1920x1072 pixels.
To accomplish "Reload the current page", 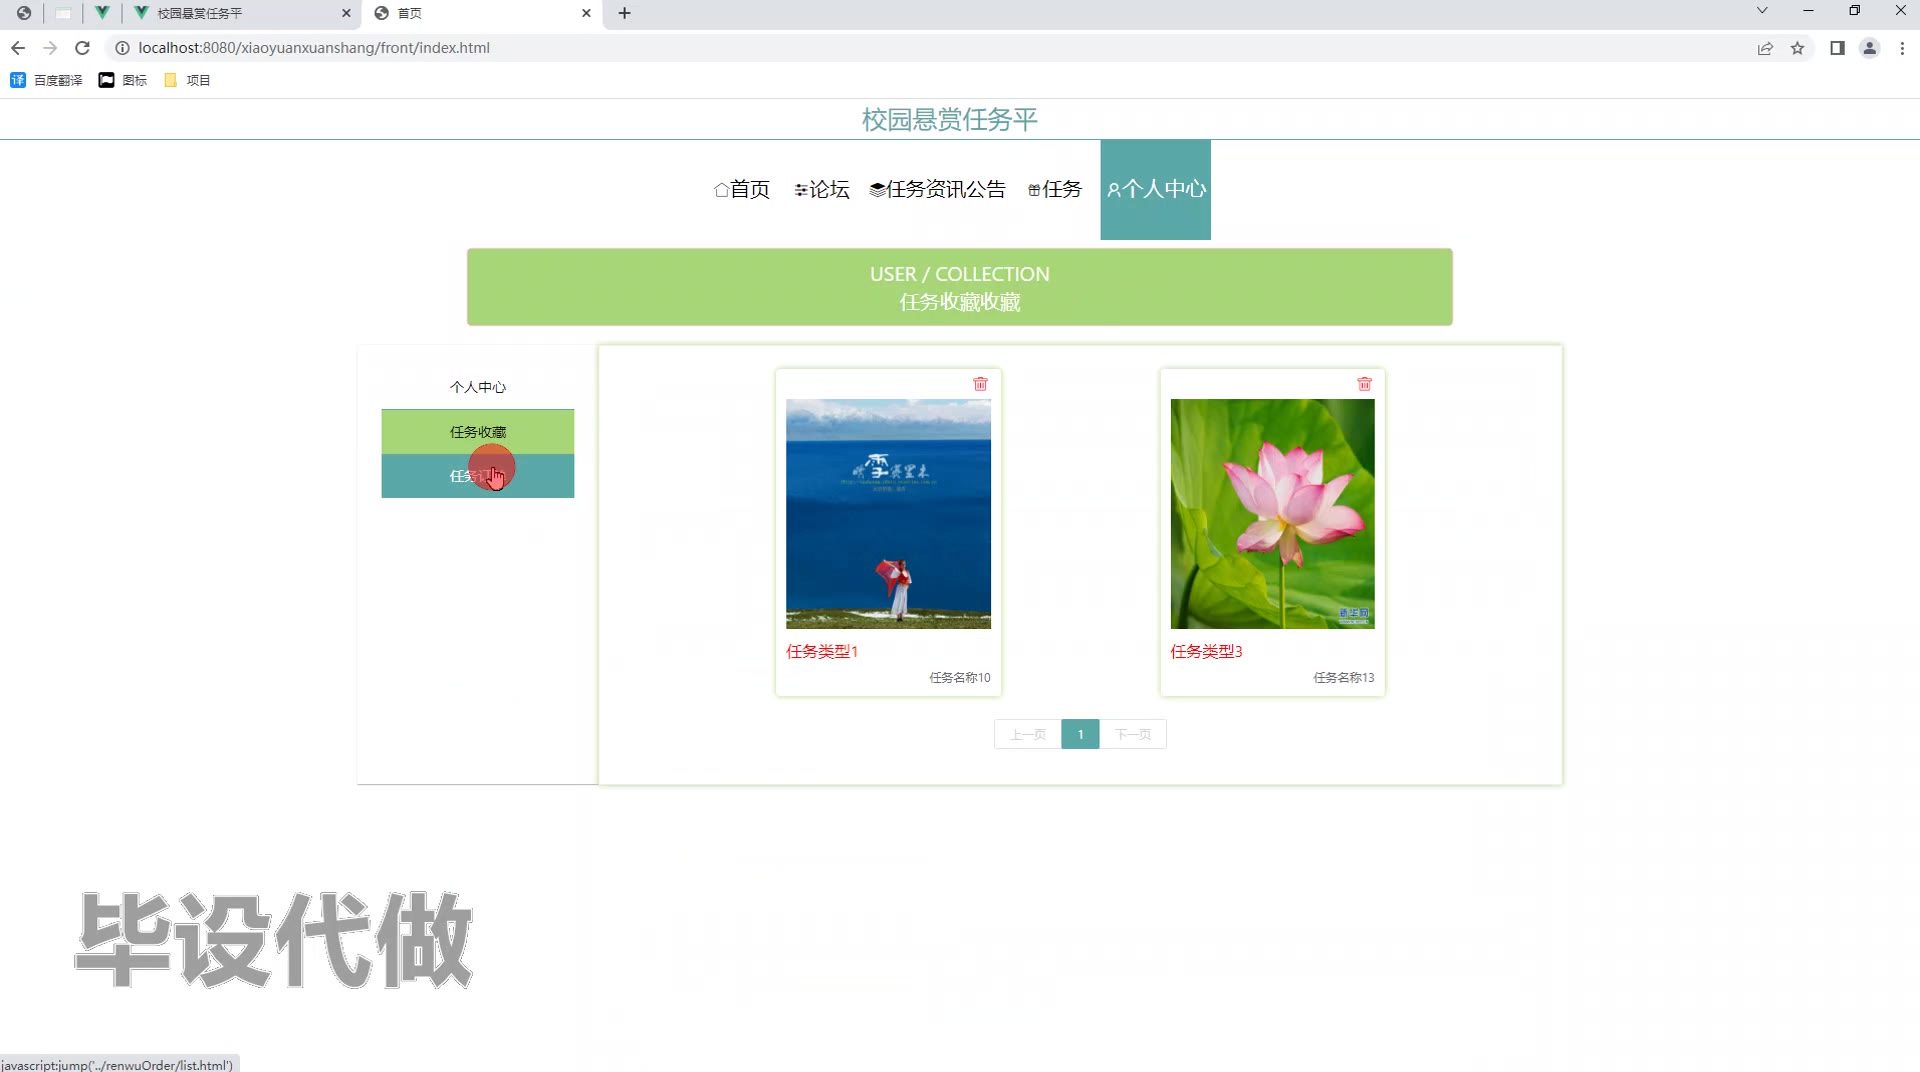I will point(83,48).
